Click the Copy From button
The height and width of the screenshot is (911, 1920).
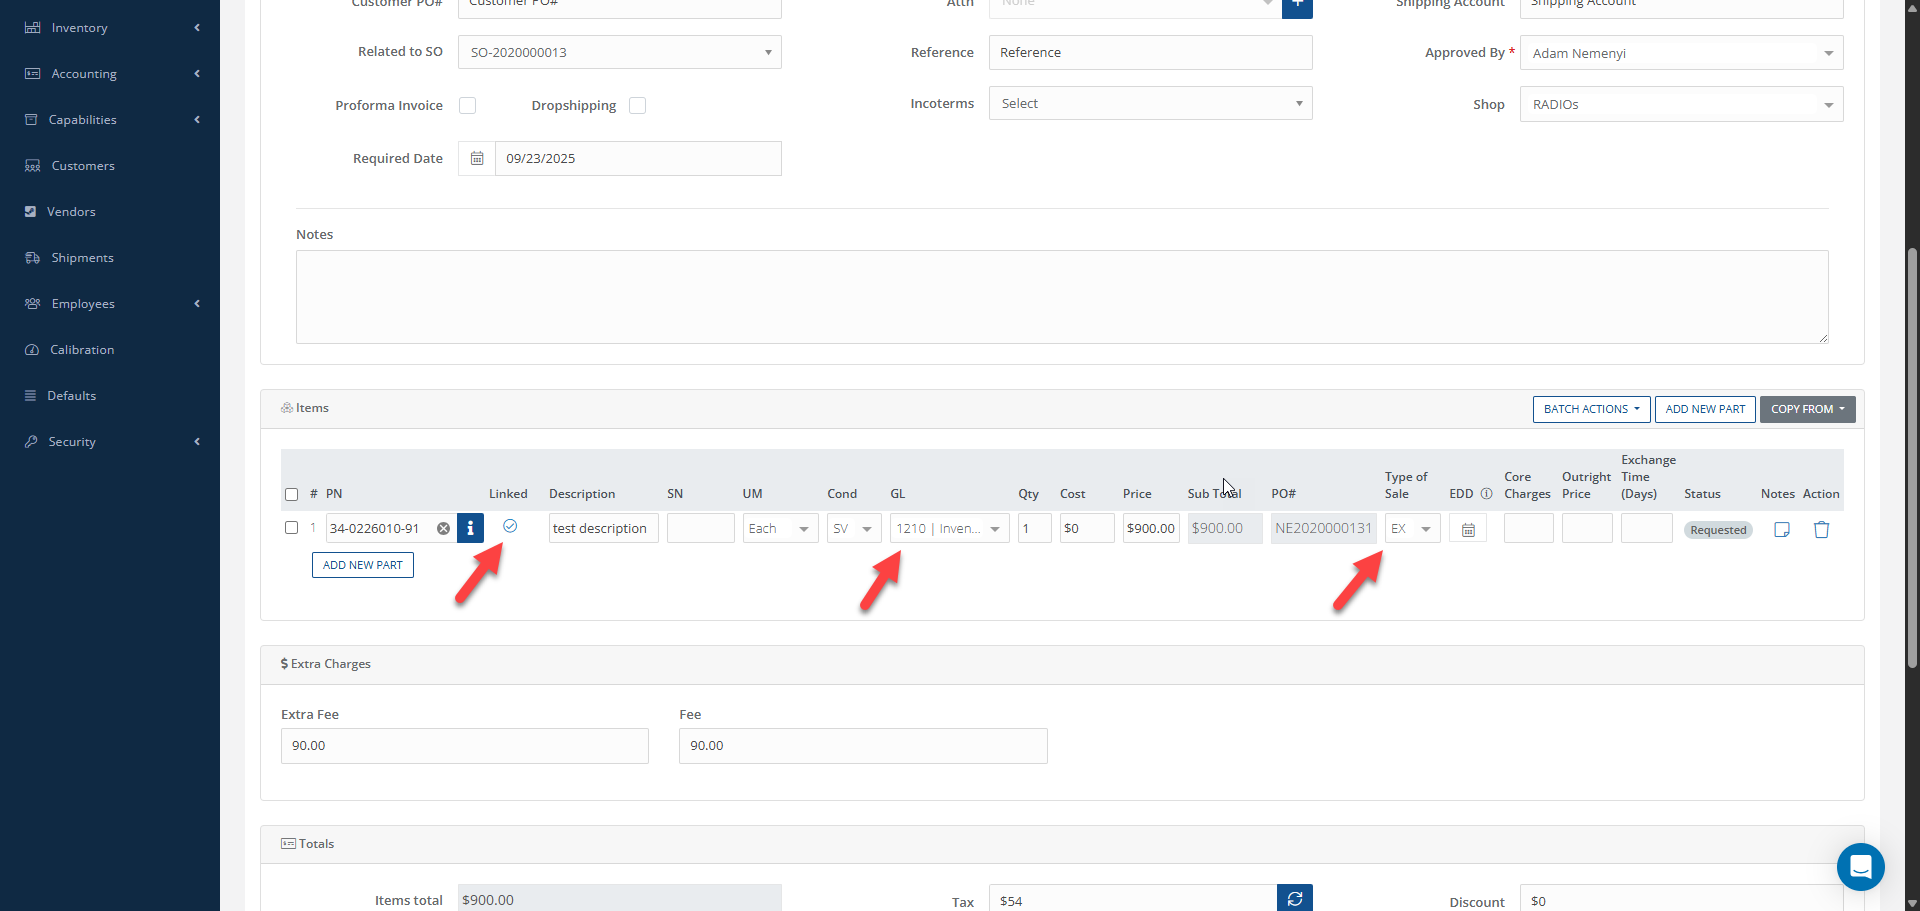pos(1806,409)
